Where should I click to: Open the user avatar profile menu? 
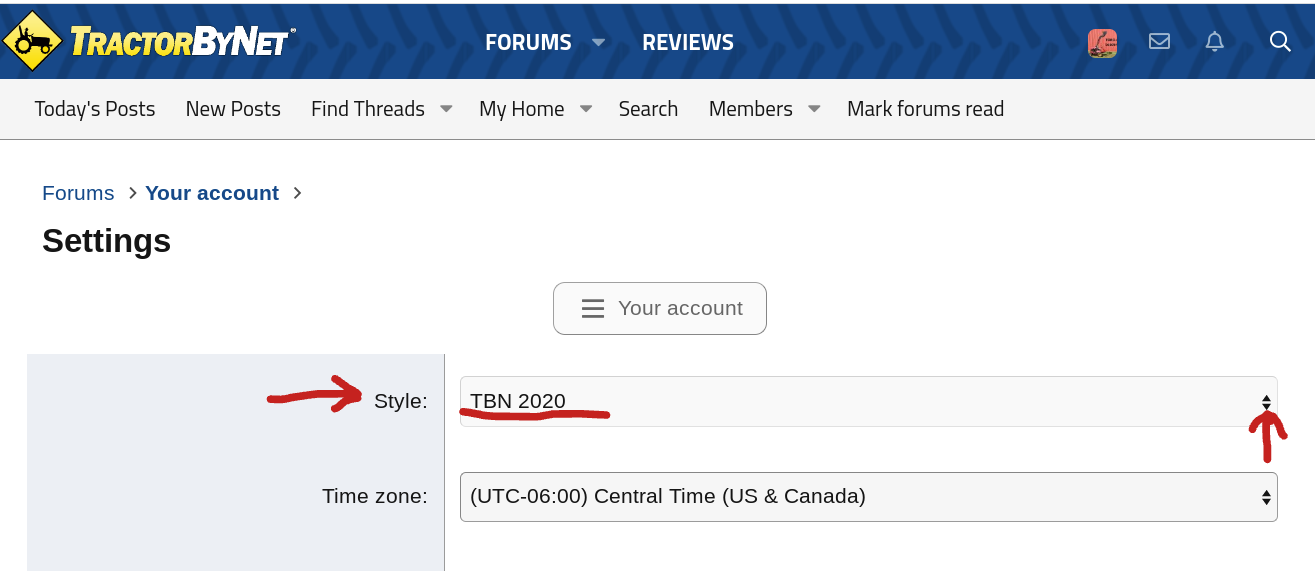1102,42
